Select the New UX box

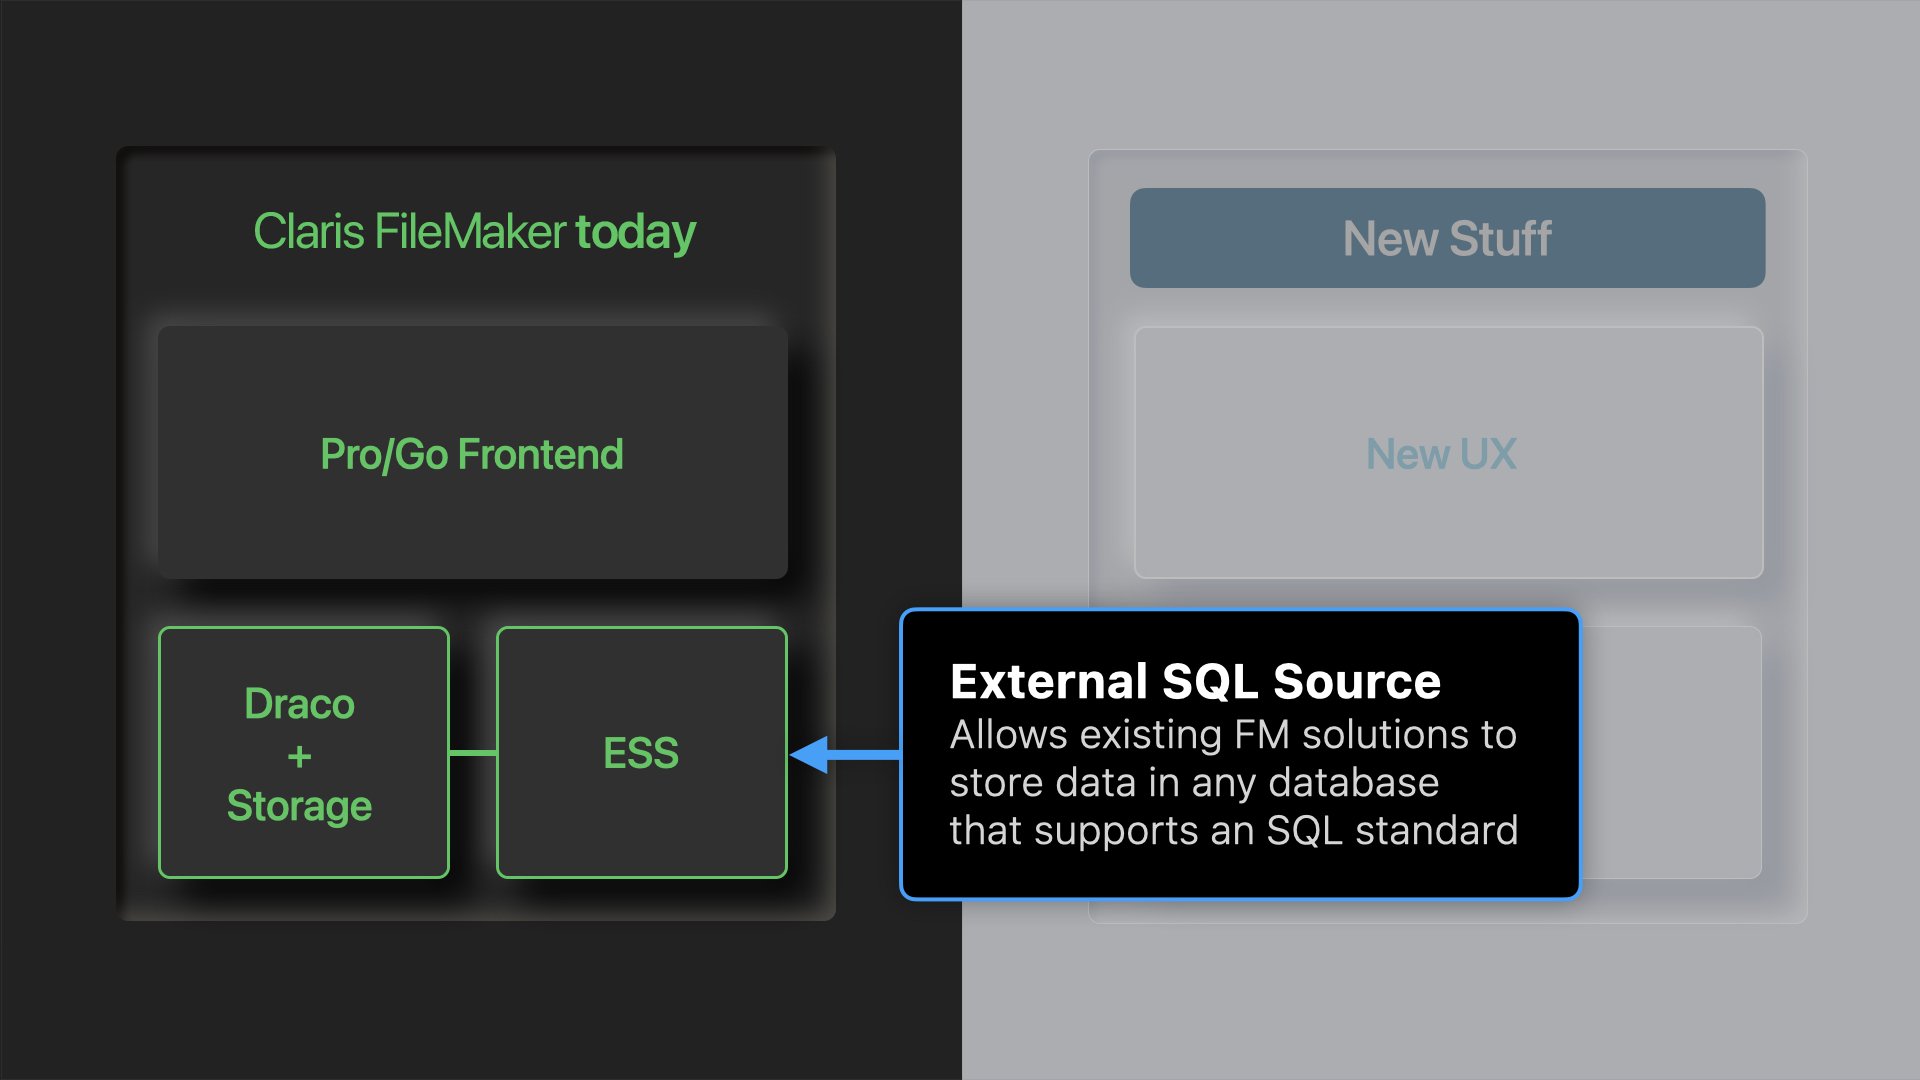pyautogui.click(x=1448, y=452)
